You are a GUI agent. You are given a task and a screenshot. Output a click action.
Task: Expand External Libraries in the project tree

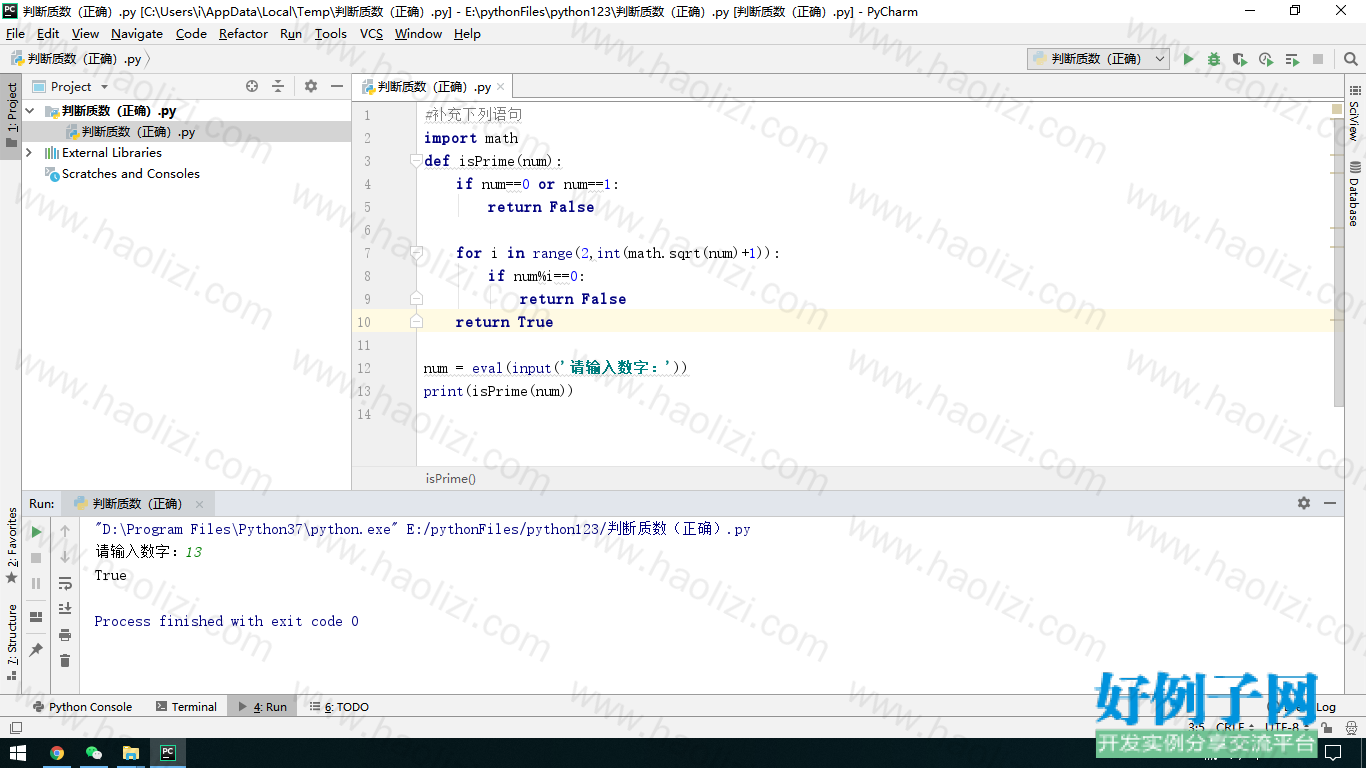29,153
